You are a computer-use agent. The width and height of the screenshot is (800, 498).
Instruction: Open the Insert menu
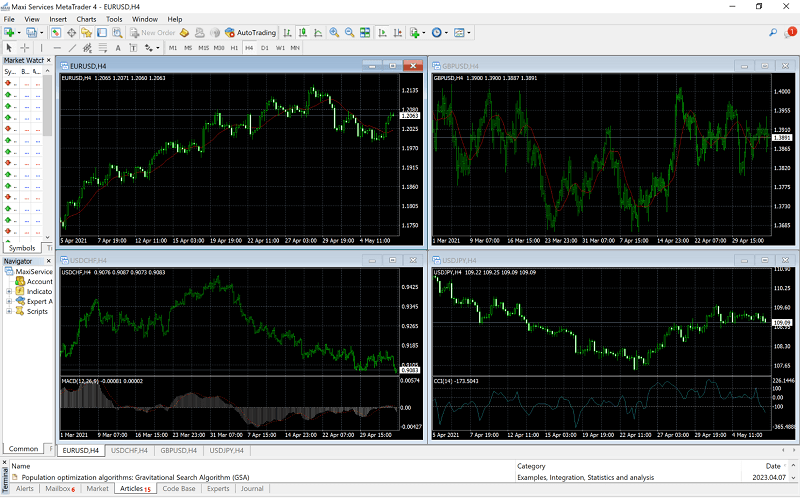tap(58, 19)
